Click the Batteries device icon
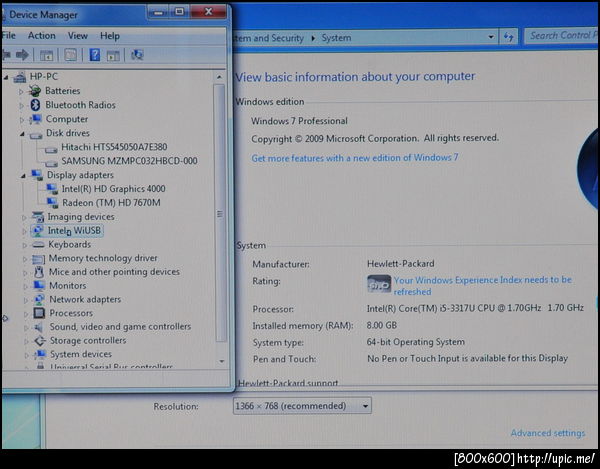The height and width of the screenshot is (469, 600). [x=35, y=91]
